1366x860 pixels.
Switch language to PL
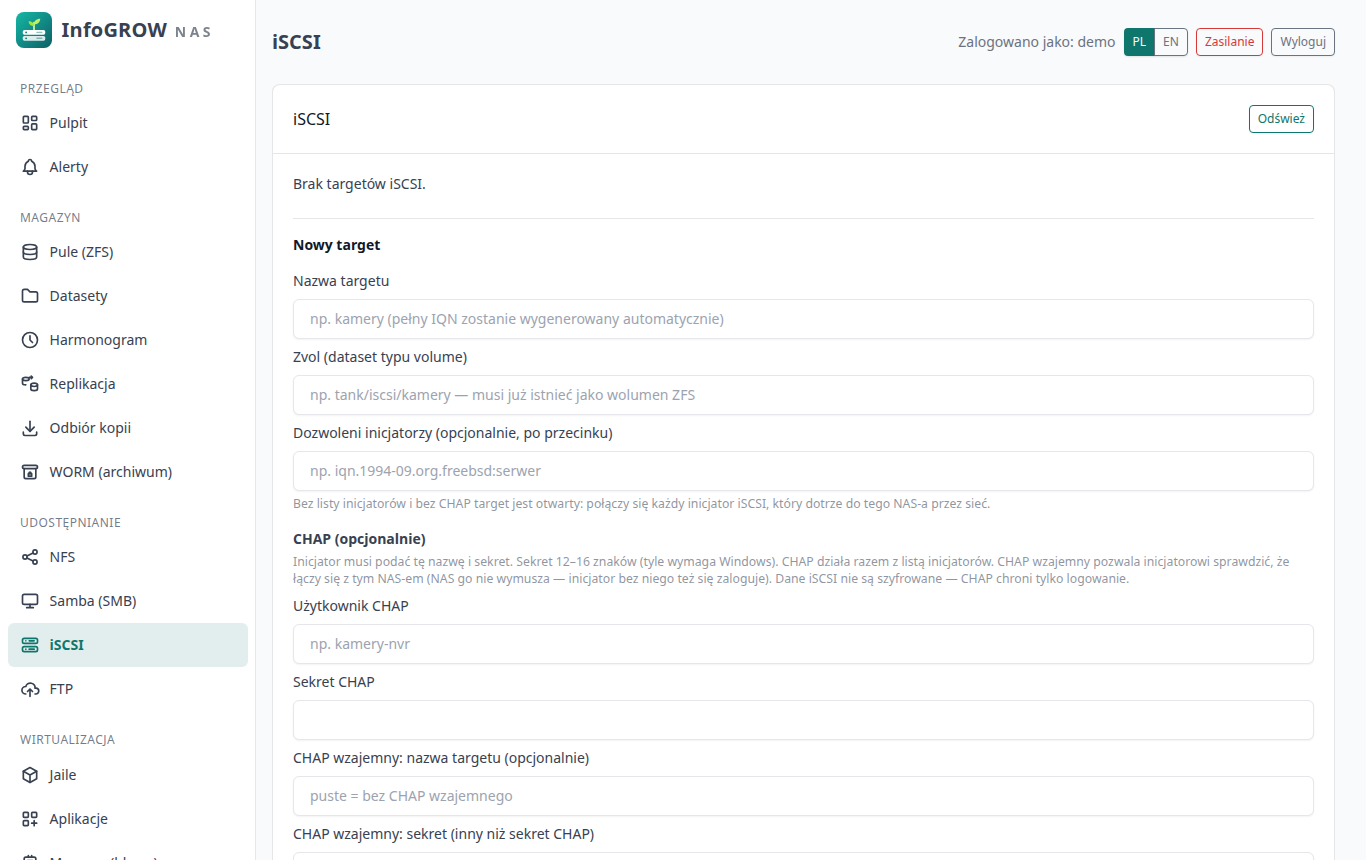(1139, 42)
